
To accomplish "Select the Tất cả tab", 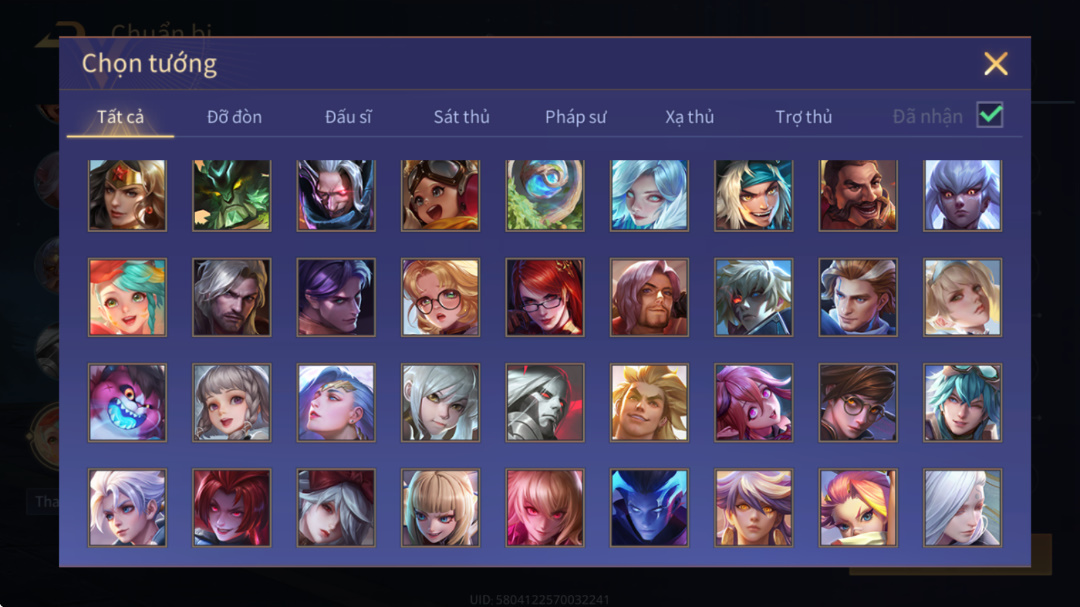I will coord(121,116).
